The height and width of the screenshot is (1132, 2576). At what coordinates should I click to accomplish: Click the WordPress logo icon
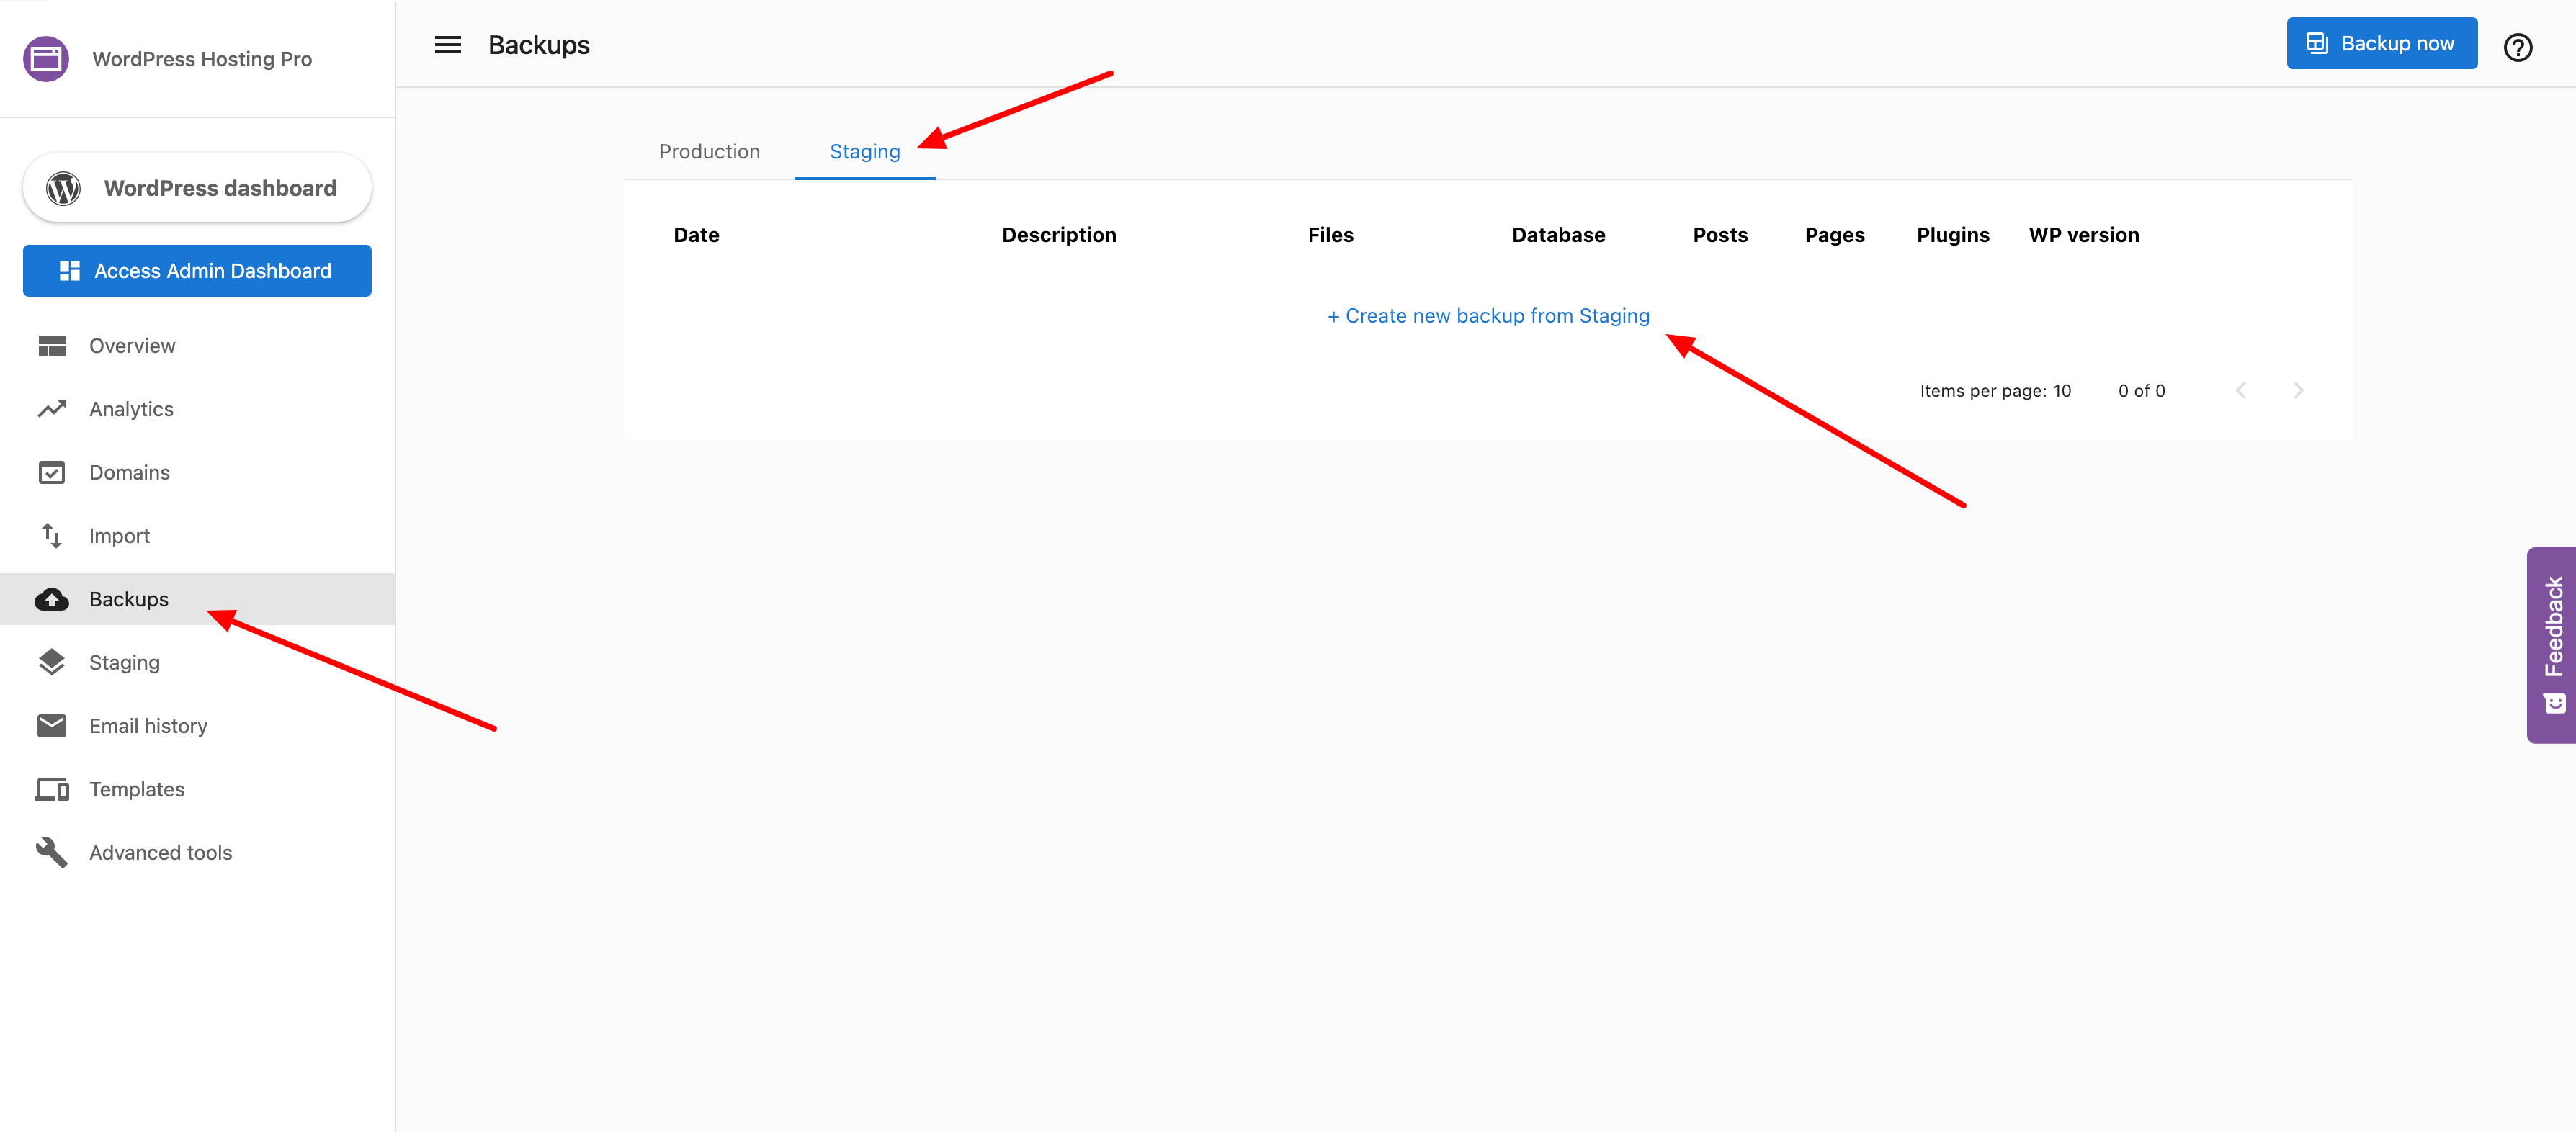63,188
